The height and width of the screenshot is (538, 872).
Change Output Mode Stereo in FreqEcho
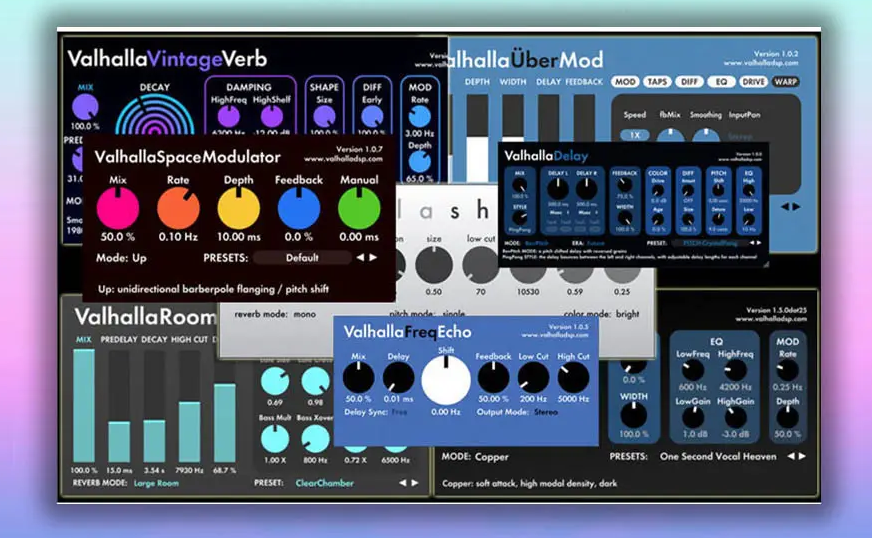coord(546,412)
